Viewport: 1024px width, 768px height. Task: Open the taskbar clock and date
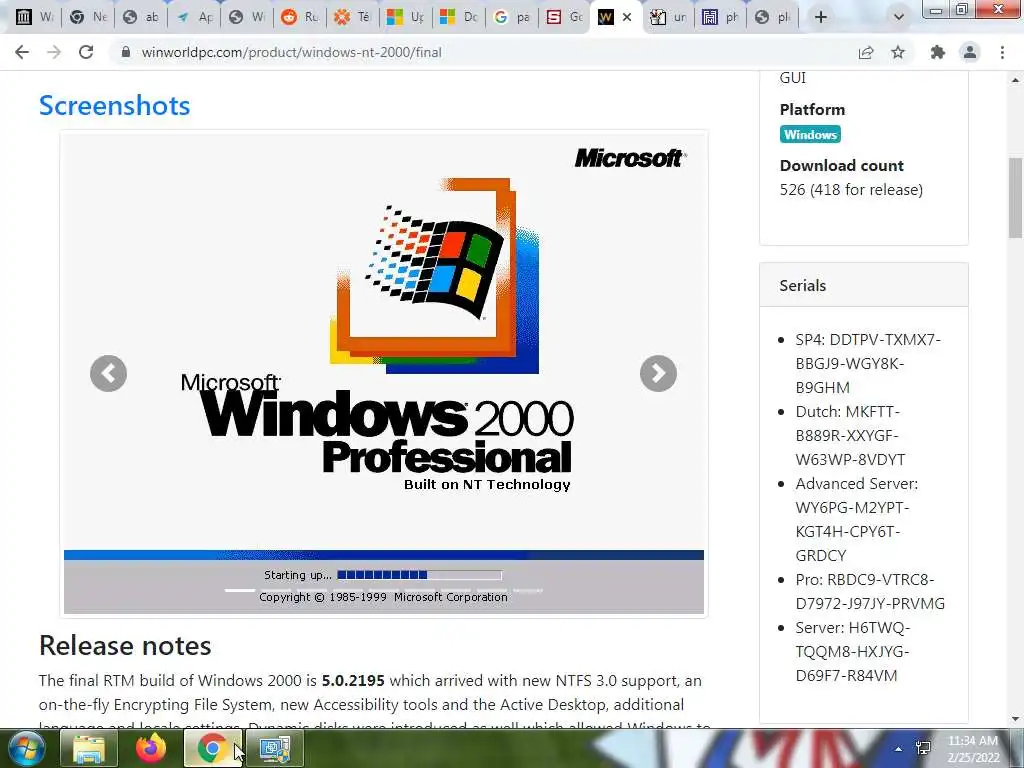pos(973,749)
